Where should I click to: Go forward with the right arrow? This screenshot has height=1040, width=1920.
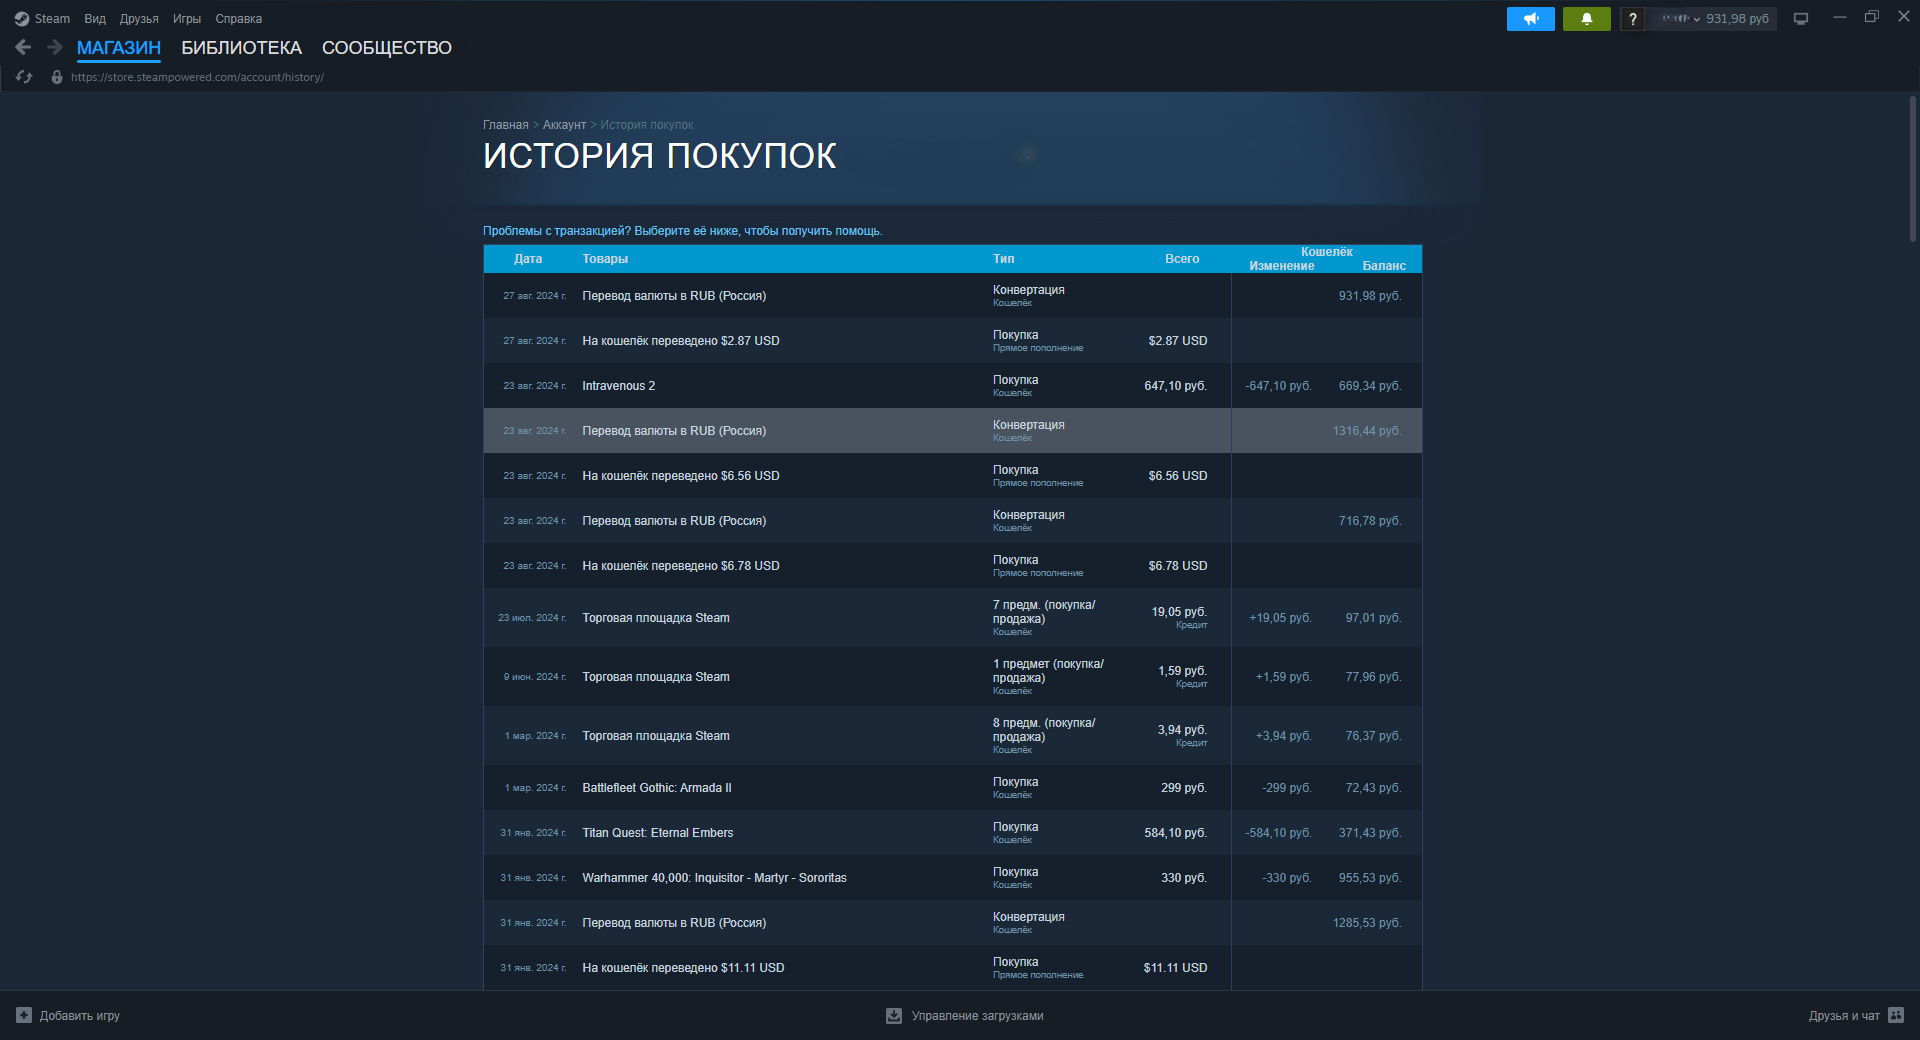pos(55,47)
